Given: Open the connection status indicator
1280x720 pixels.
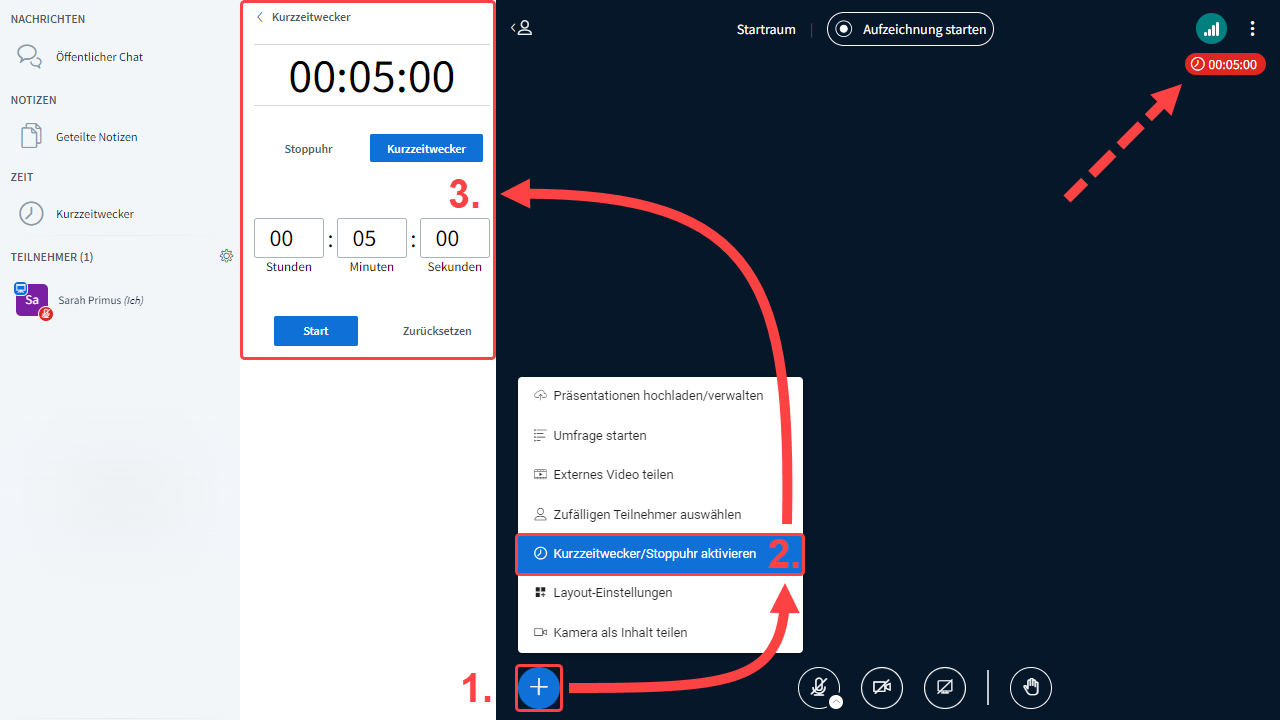Looking at the screenshot, I should [x=1211, y=29].
